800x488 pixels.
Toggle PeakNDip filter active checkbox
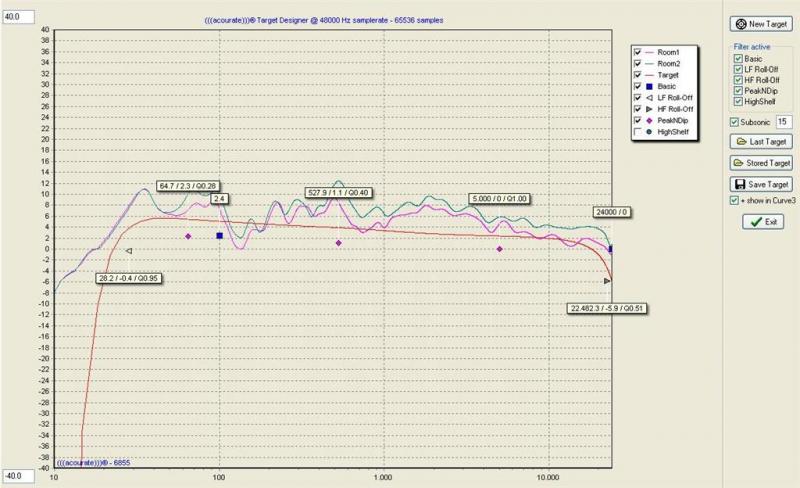tap(738, 91)
